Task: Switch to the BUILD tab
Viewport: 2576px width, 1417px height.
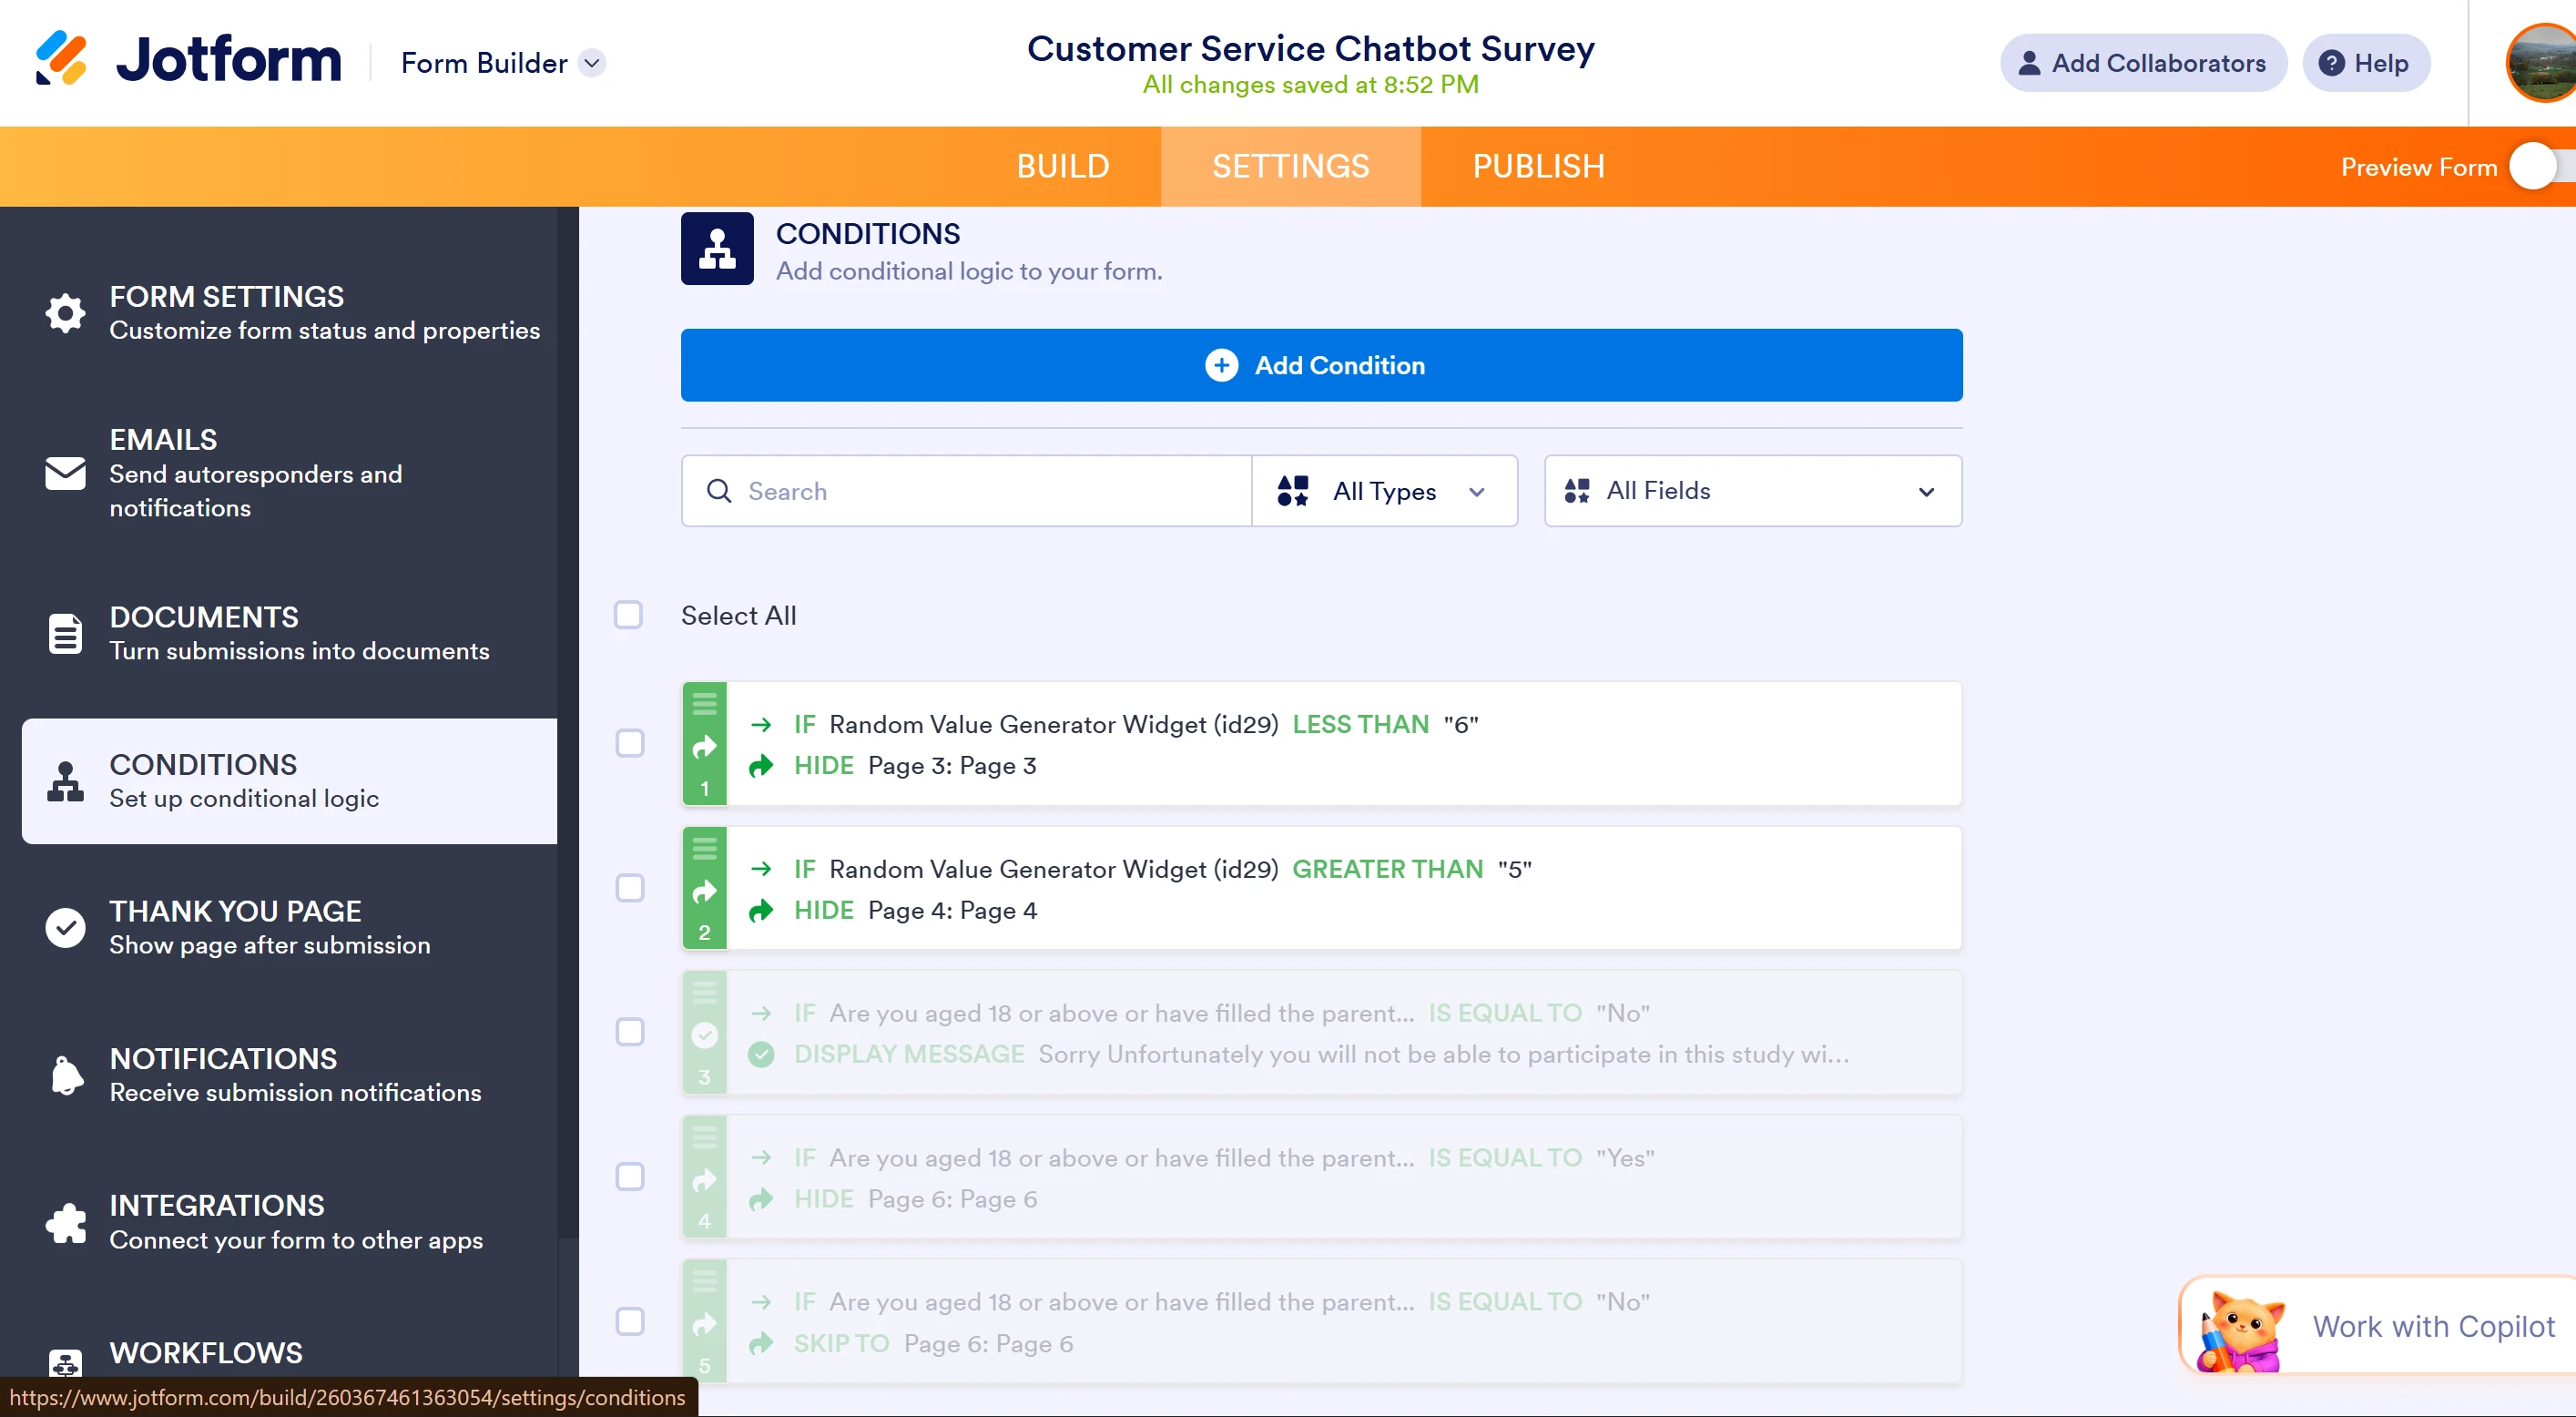Action: coord(1062,166)
